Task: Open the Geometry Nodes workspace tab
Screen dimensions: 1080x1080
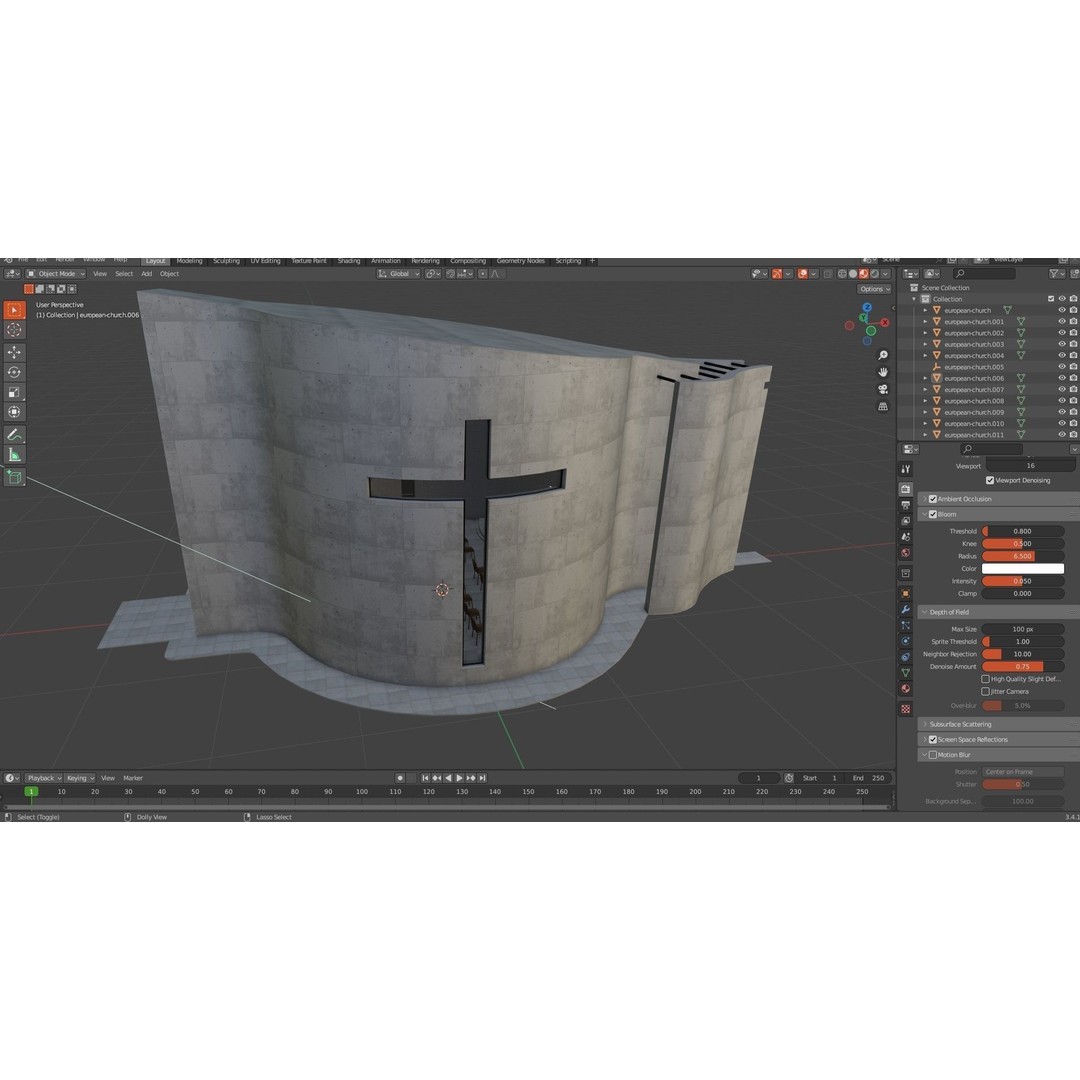Action: pyautogui.click(x=521, y=261)
